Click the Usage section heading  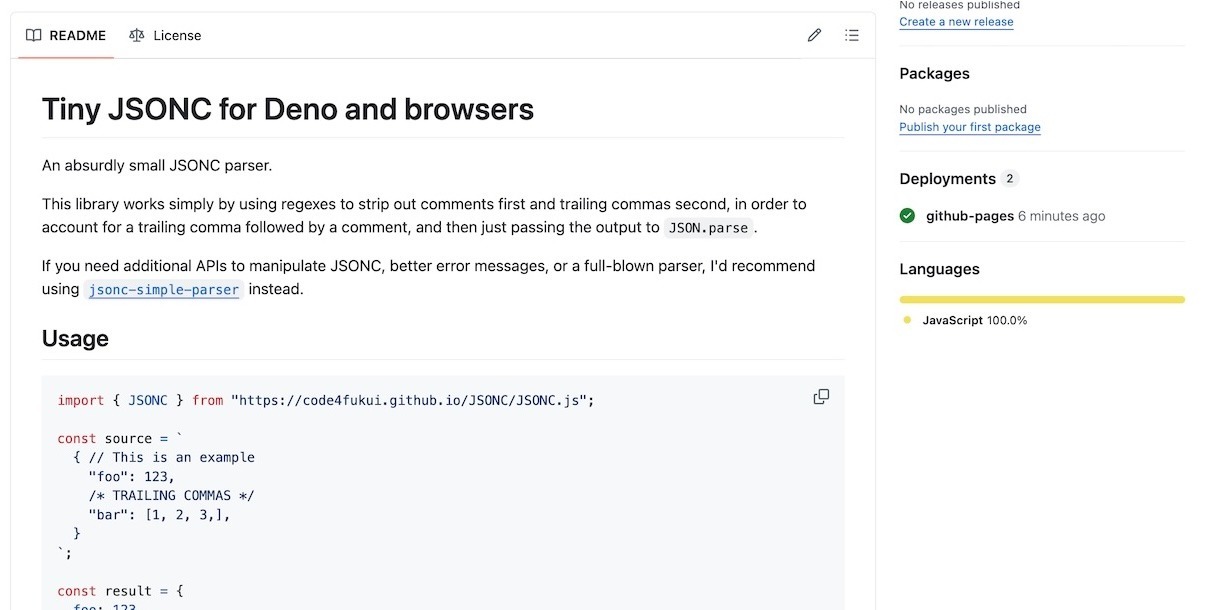click(x=75, y=339)
